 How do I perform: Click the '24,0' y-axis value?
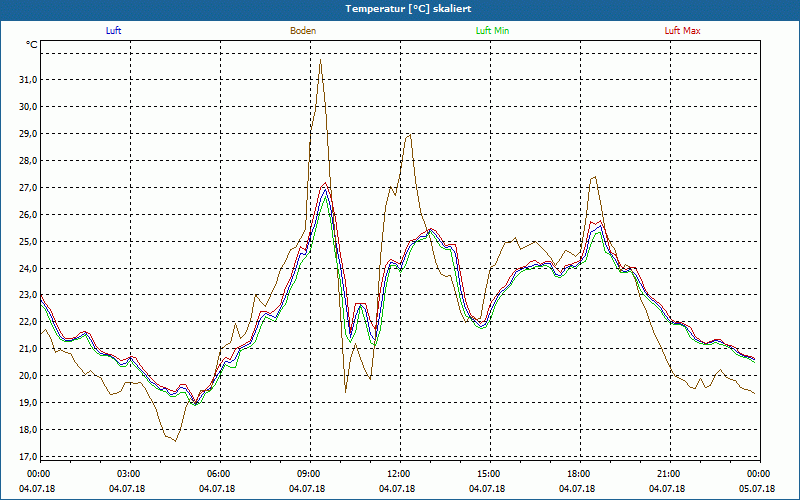coord(28,268)
